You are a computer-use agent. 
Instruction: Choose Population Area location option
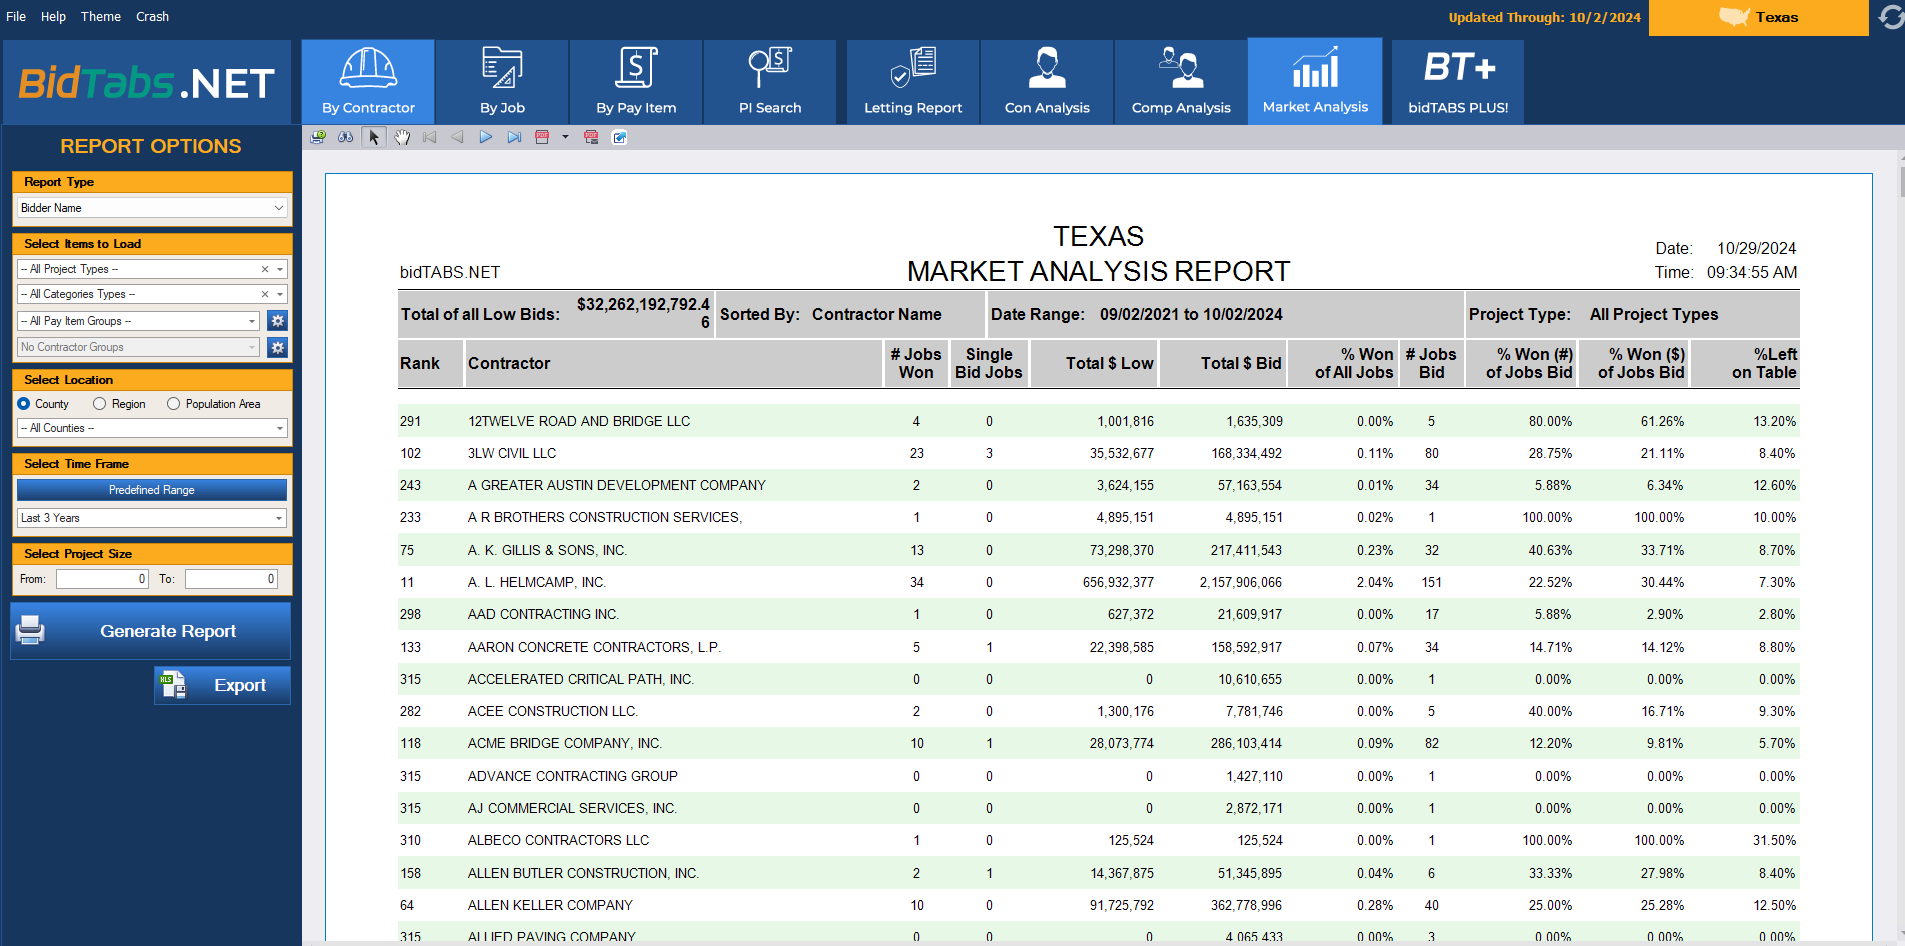click(x=174, y=404)
